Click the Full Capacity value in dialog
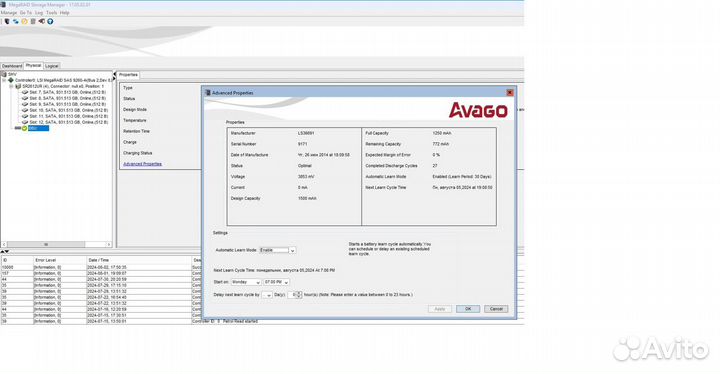The height and width of the screenshot is (374, 720). click(x=442, y=133)
